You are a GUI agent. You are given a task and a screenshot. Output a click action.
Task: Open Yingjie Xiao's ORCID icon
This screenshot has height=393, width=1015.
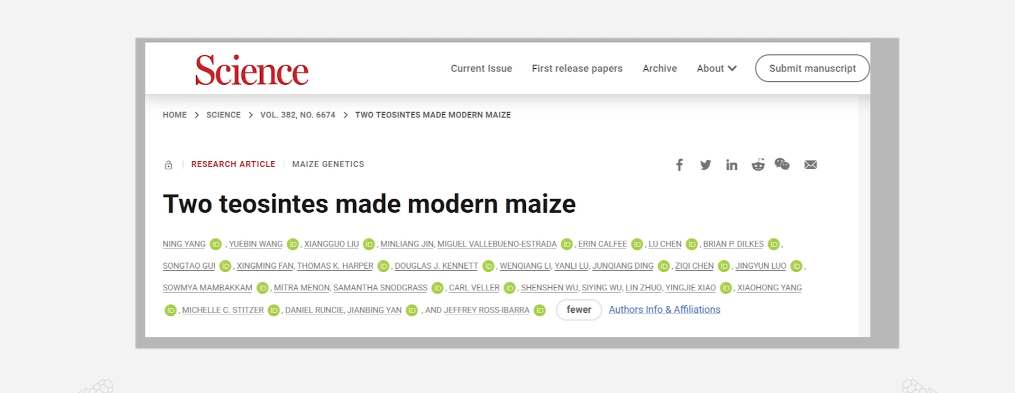[x=726, y=288]
